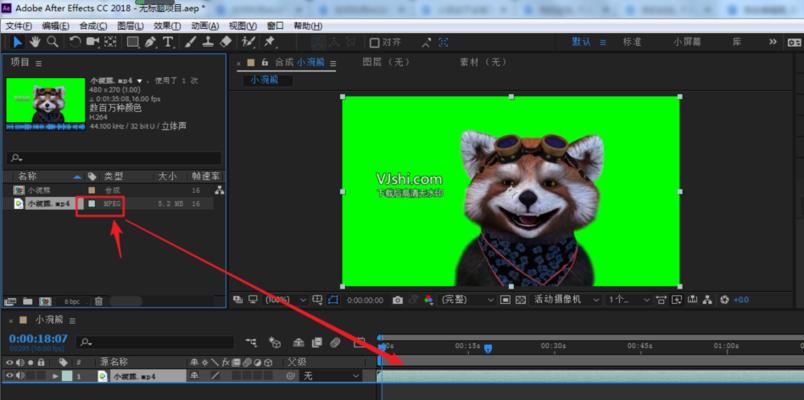Open the 项目 panel menu
The height and width of the screenshot is (400, 804).
[39, 63]
